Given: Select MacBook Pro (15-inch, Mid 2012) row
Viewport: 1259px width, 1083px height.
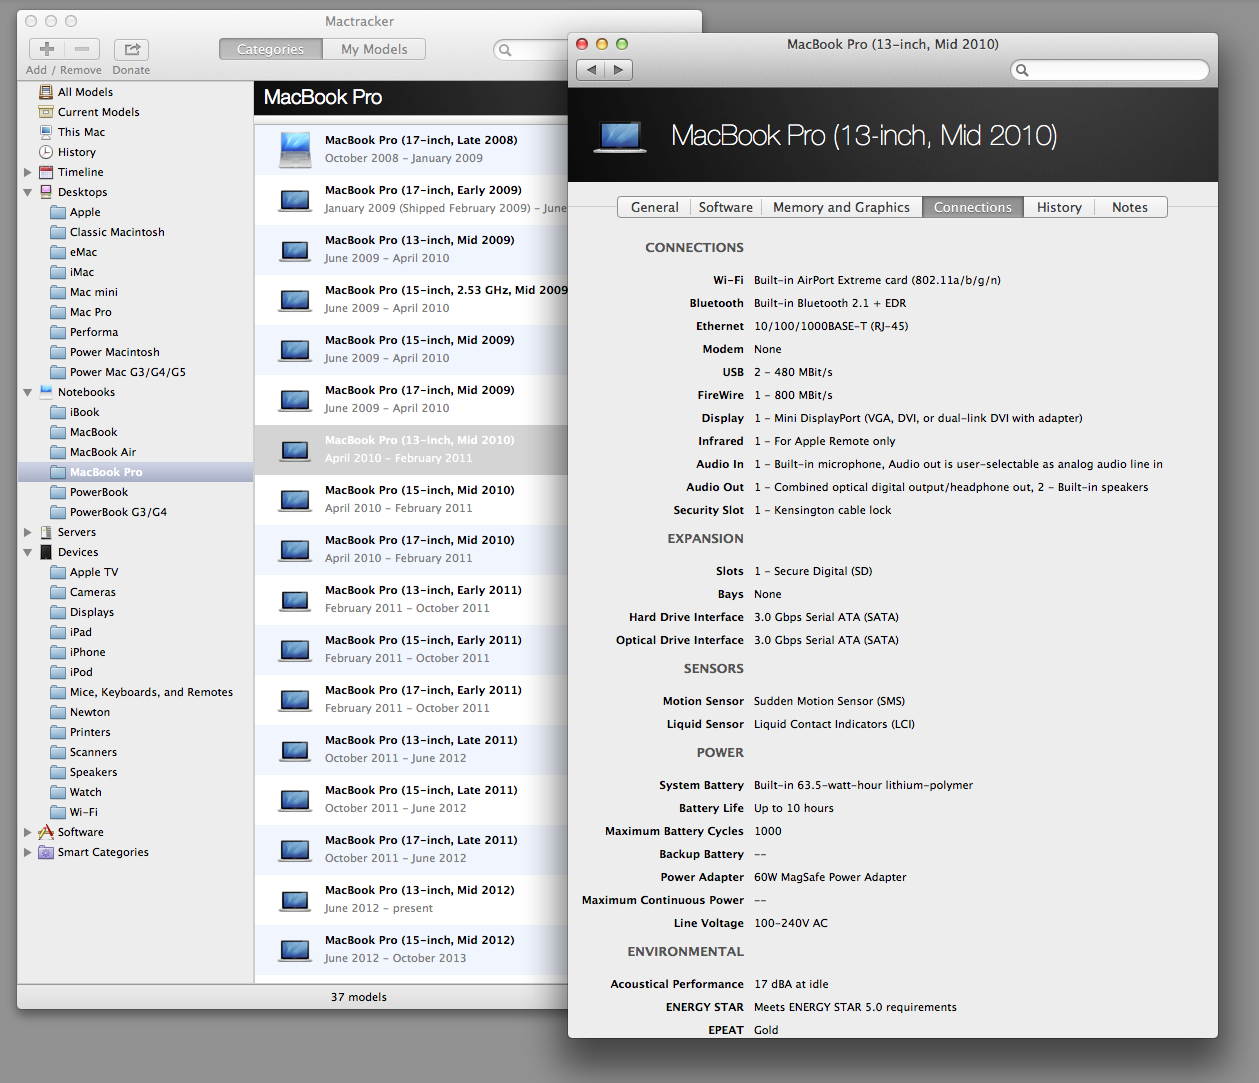Looking at the screenshot, I should (411, 949).
